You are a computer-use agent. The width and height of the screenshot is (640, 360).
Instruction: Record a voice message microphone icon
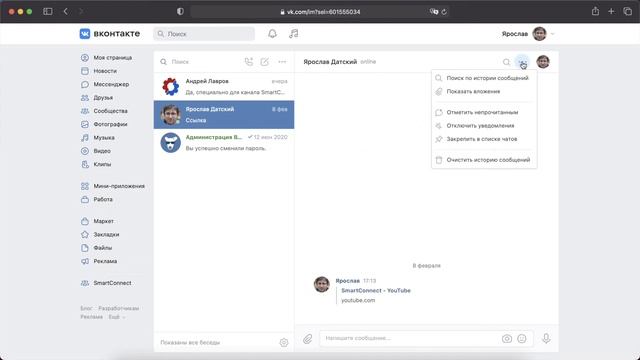[546, 338]
